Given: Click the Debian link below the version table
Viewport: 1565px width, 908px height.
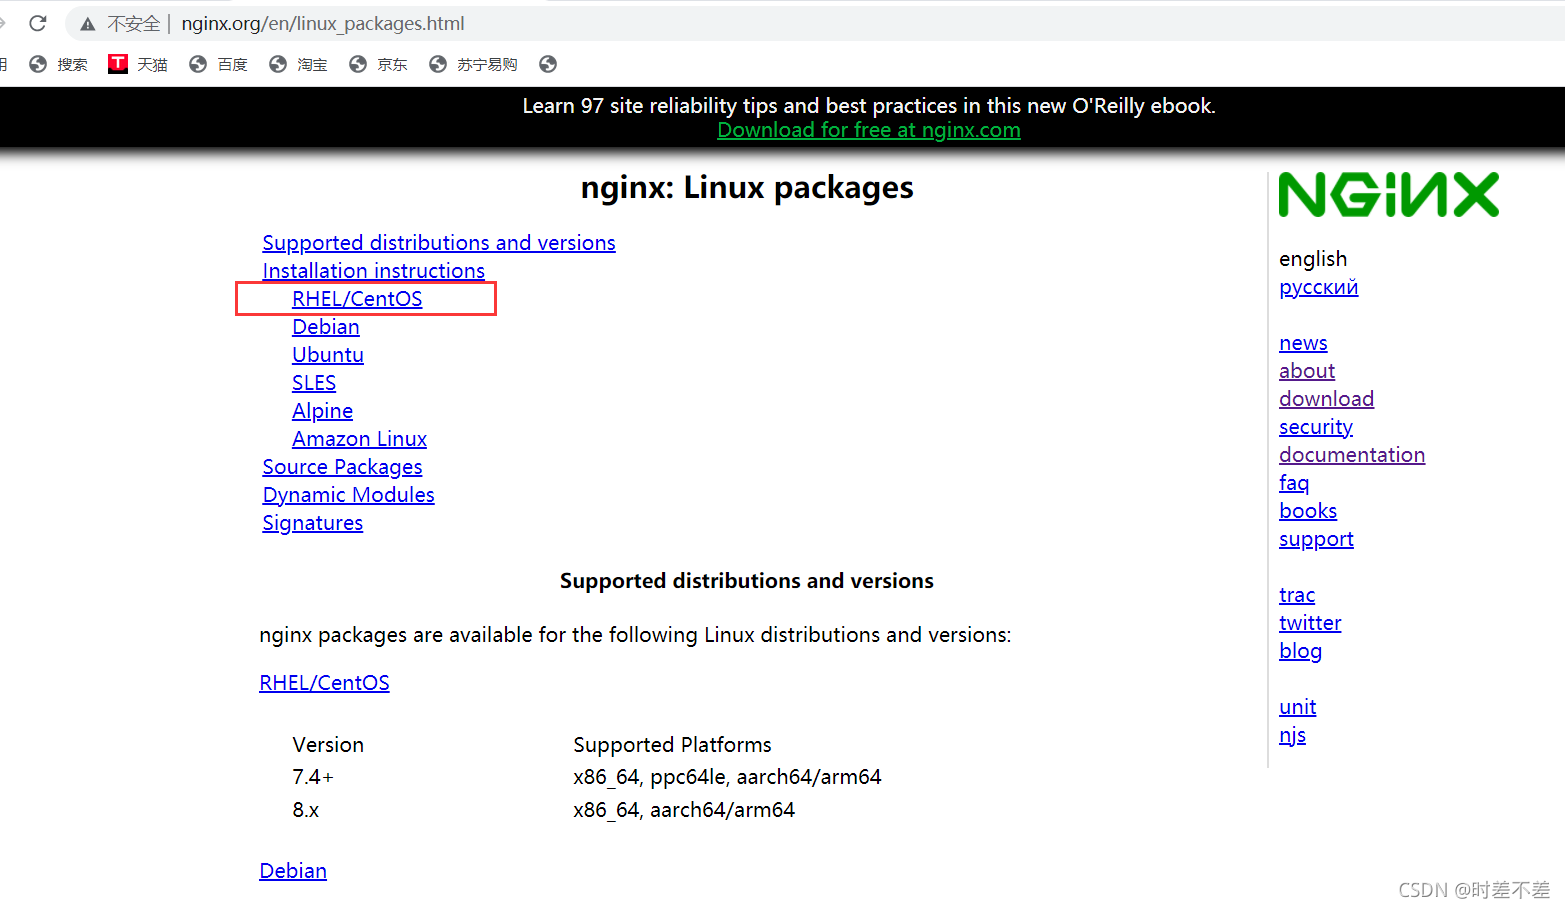Looking at the screenshot, I should (293, 871).
